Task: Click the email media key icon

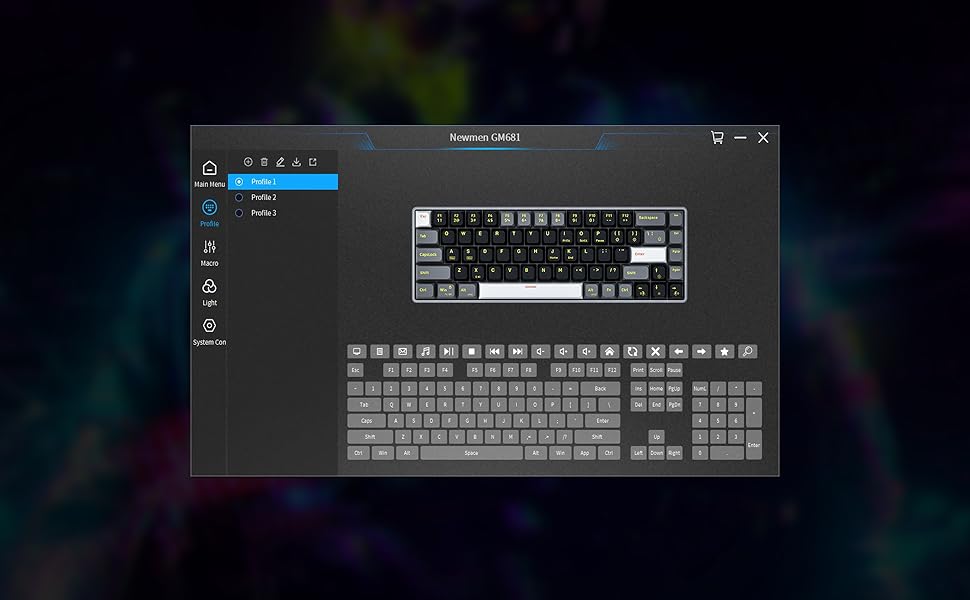Action: click(x=402, y=351)
